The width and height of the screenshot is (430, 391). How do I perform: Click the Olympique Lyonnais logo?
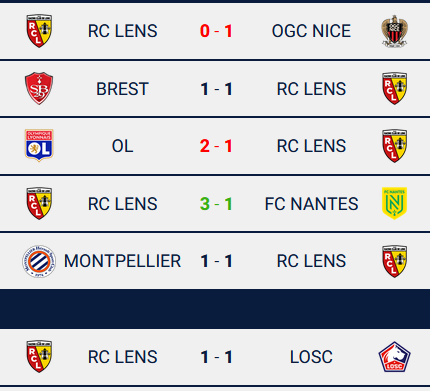39,146
